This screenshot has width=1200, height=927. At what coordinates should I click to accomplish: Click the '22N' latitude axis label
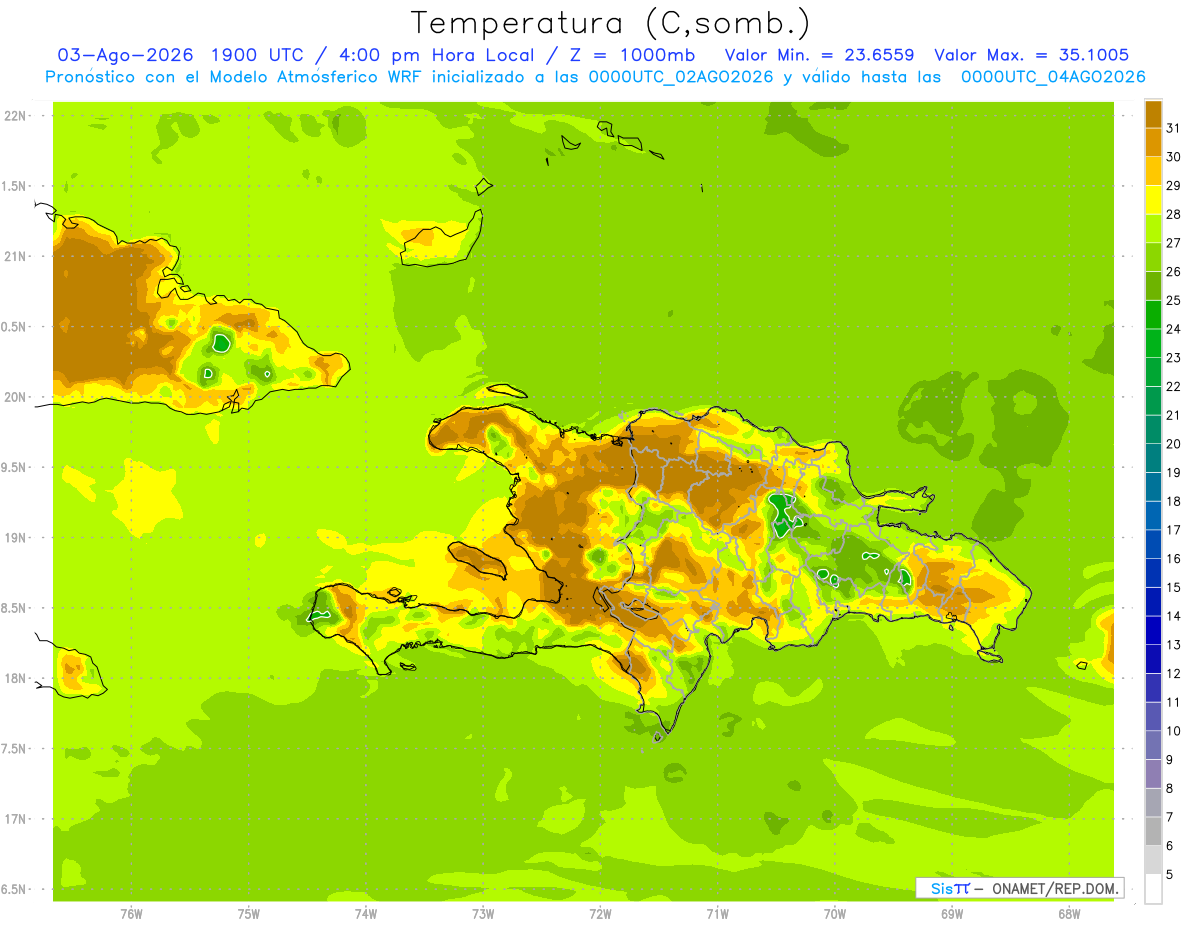click(x=15, y=116)
